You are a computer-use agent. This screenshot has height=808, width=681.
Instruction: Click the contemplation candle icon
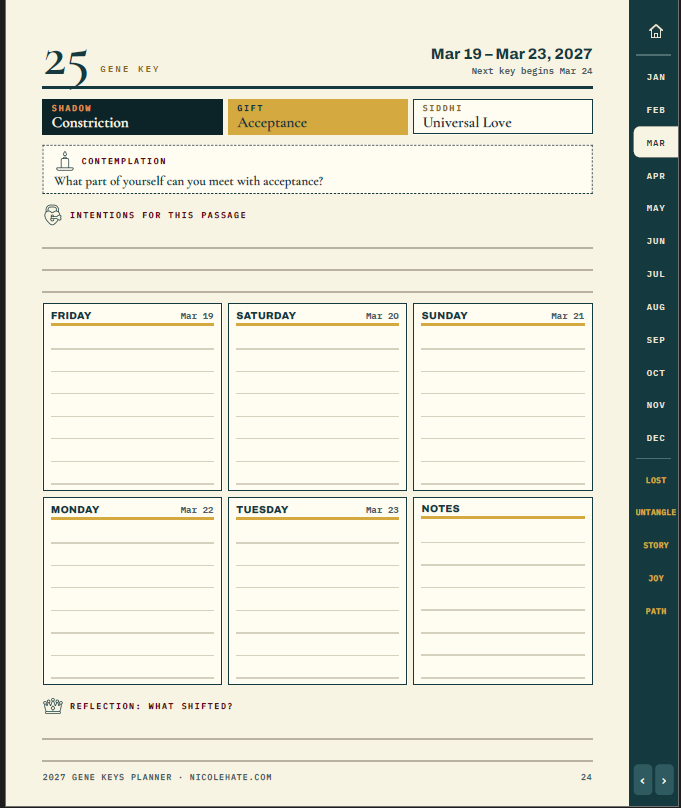coord(65,161)
